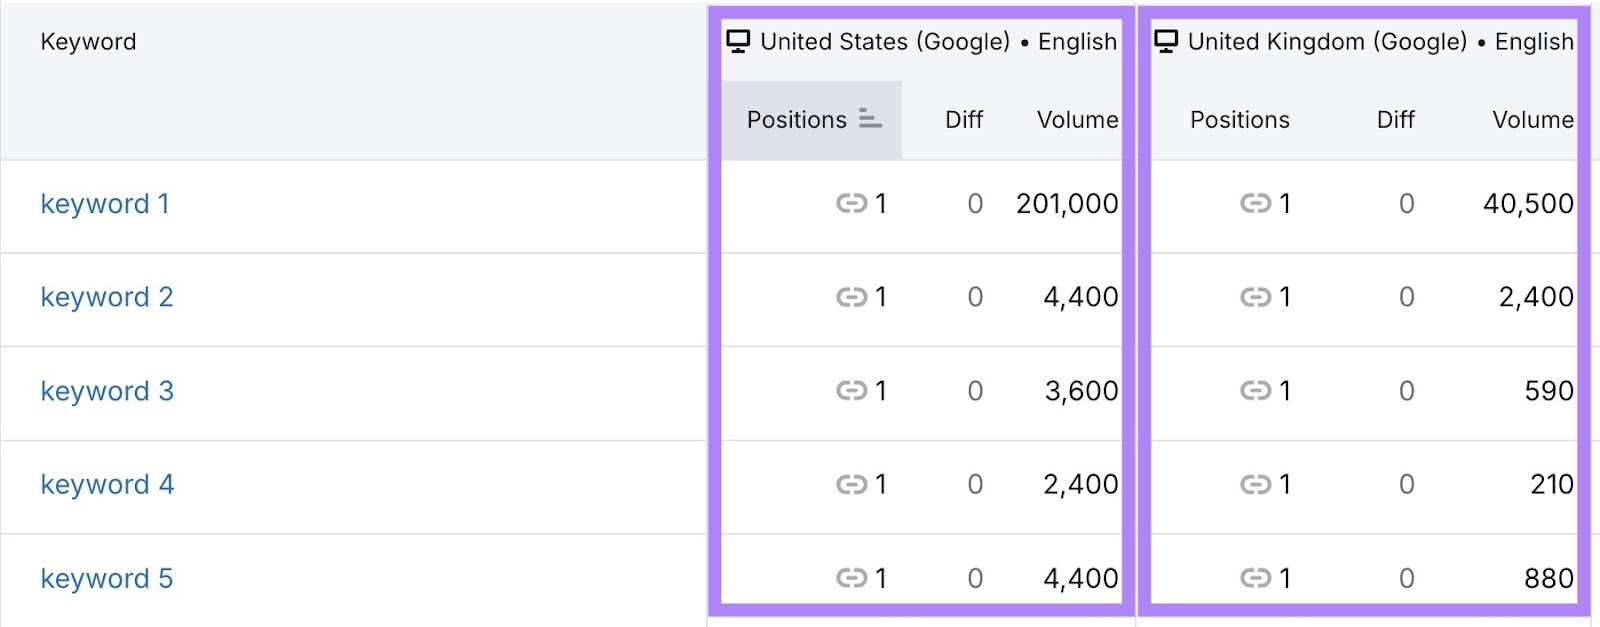Click the sort icon beside US Positions
The height and width of the screenshot is (627, 1600).
point(870,119)
